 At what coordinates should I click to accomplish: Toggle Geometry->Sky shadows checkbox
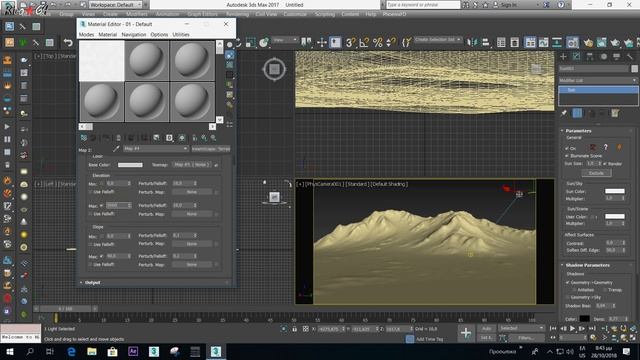[x=567, y=298]
